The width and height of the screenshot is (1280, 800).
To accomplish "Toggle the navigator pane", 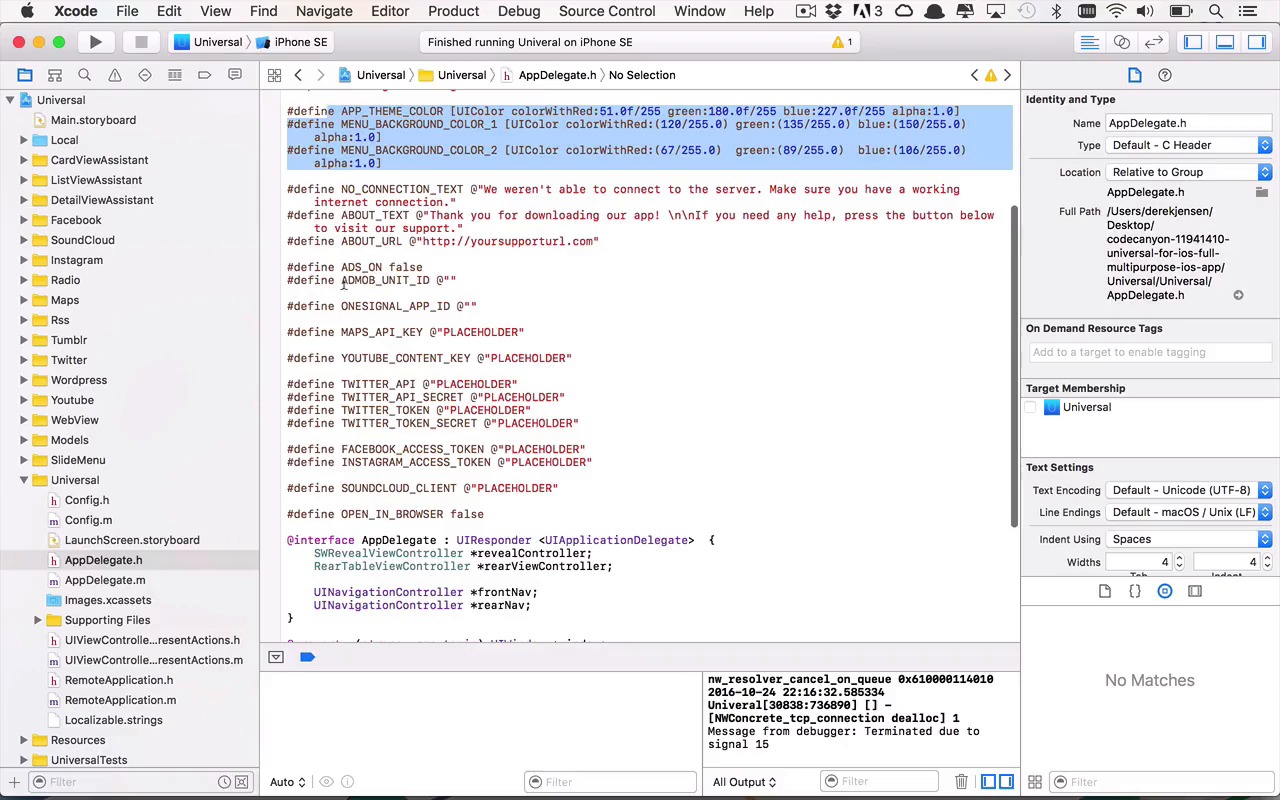I will click(1193, 42).
